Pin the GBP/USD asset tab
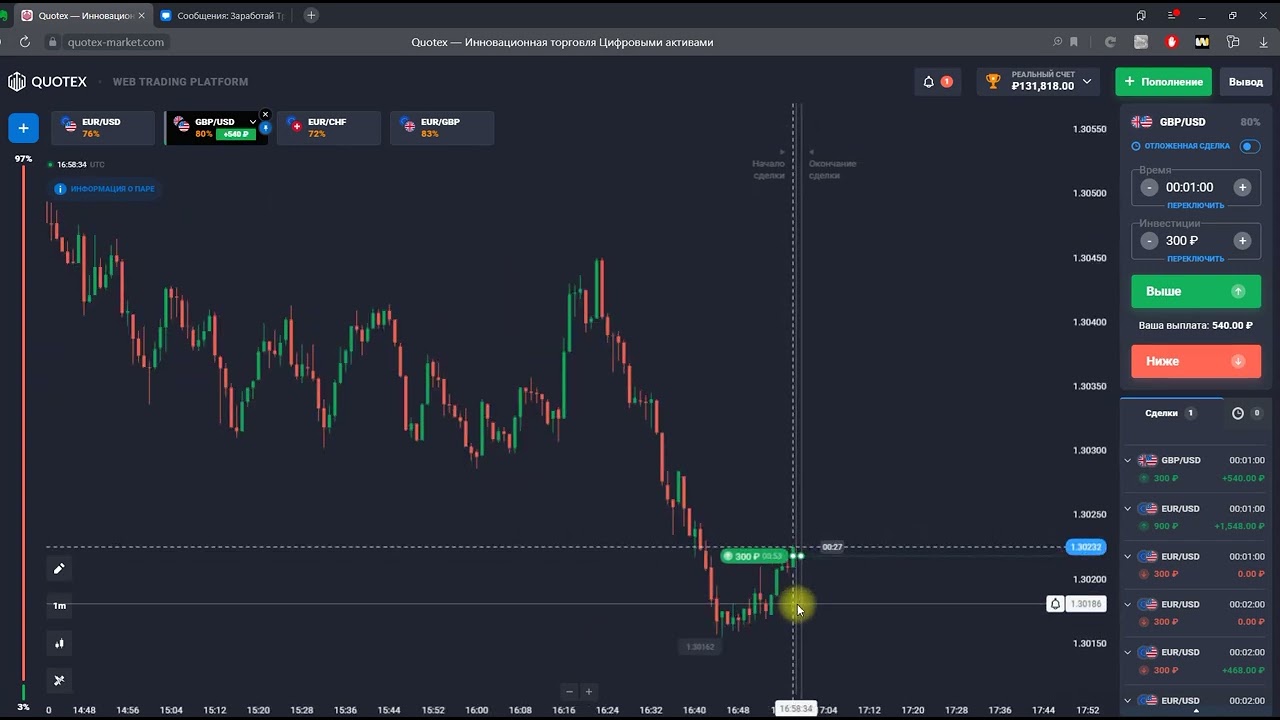 265,128
